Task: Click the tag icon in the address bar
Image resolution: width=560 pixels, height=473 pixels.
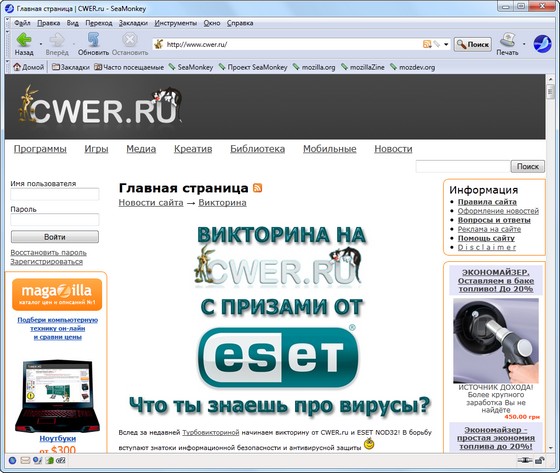Action: click(x=437, y=44)
